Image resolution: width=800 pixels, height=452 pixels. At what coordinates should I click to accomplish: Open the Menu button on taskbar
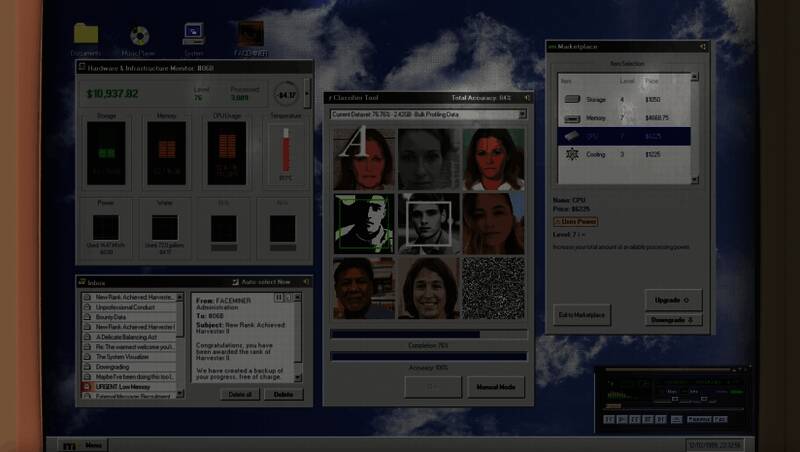click(x=83, y=445)
